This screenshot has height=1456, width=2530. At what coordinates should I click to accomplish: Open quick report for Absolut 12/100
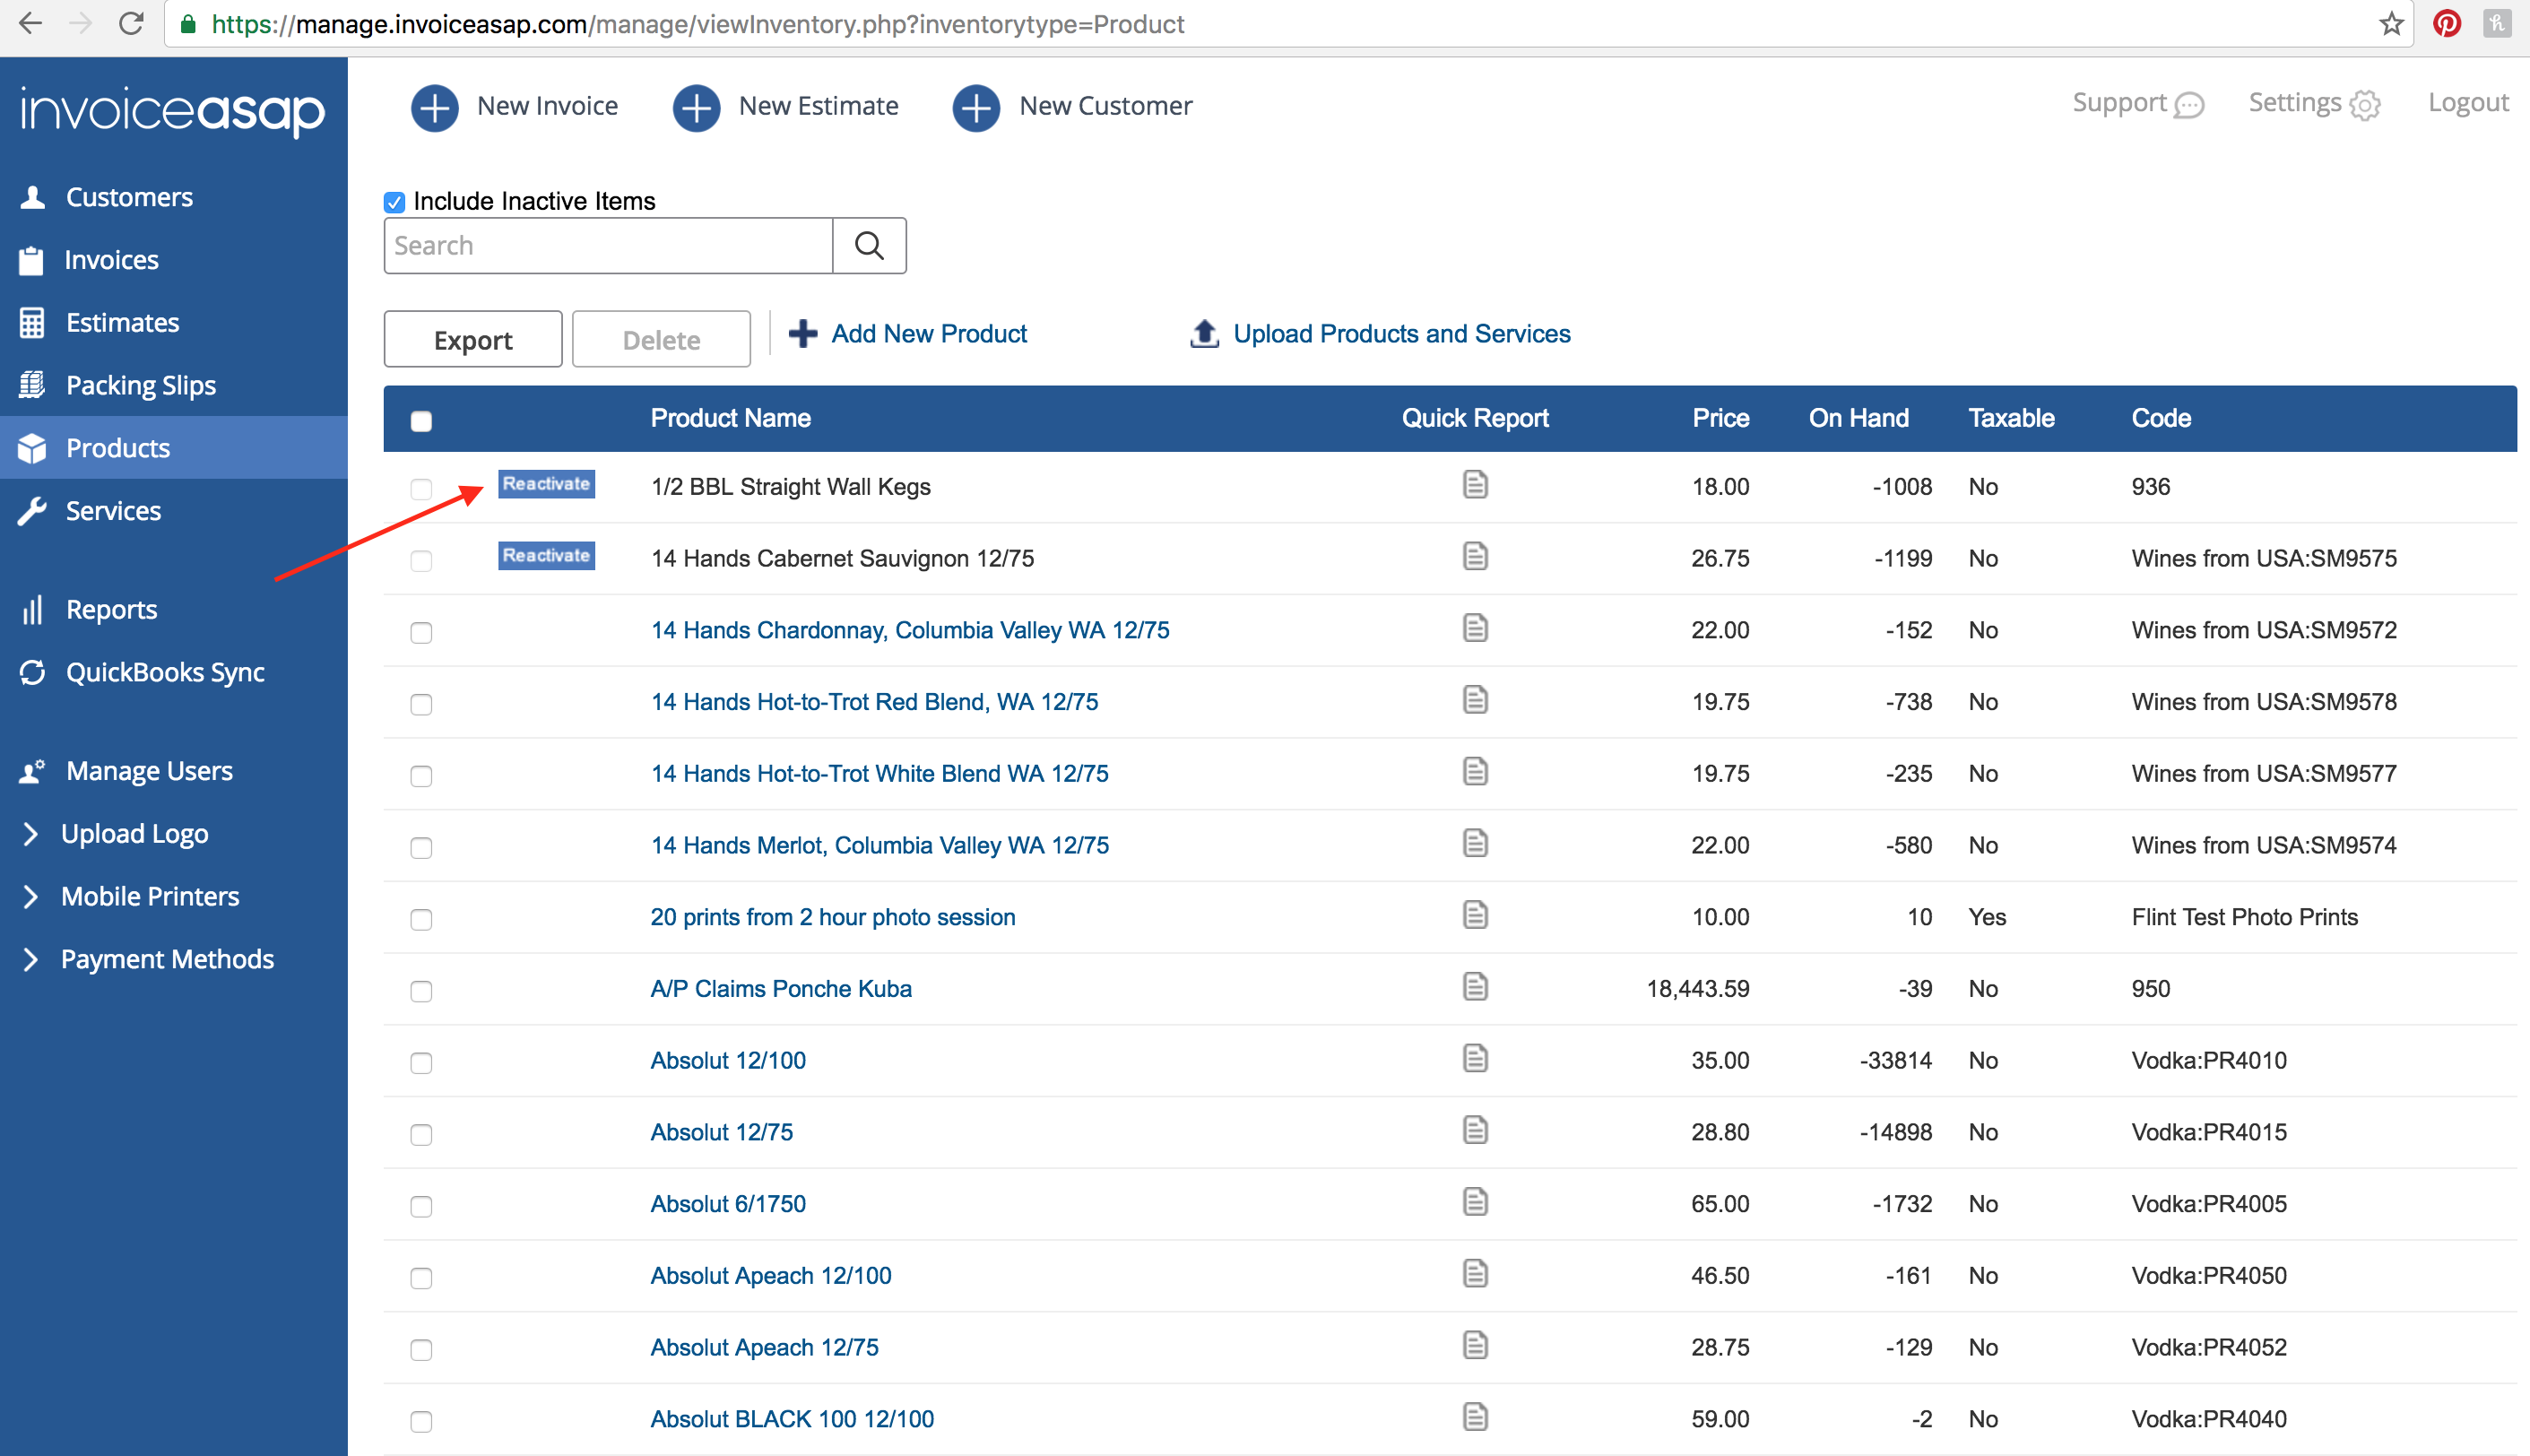tap(1475, 1059)
